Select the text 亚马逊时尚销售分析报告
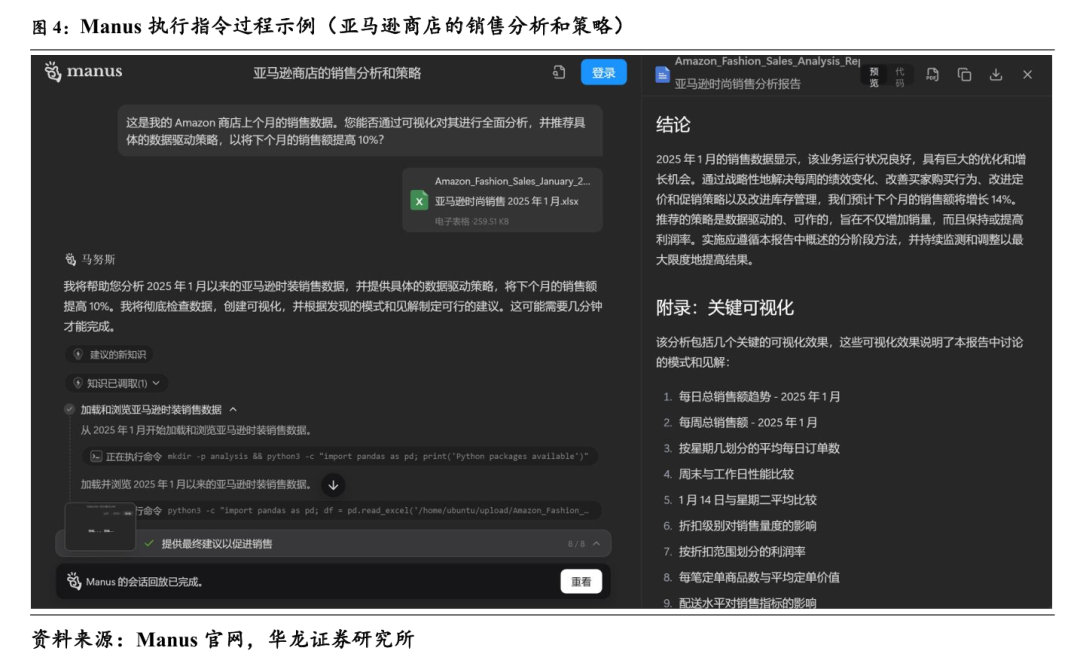Viewport: 1080px width, 657px height. [737, 84]
